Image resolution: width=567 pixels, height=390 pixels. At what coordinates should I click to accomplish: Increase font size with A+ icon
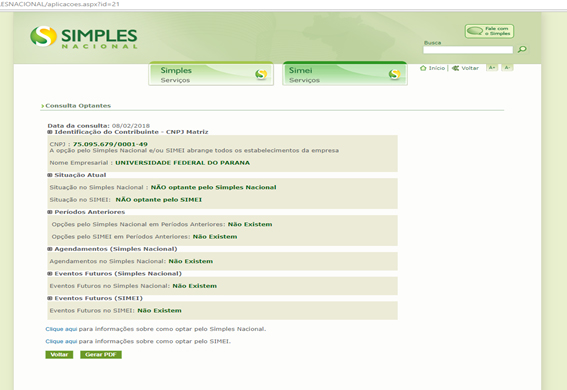click(492, 68)
